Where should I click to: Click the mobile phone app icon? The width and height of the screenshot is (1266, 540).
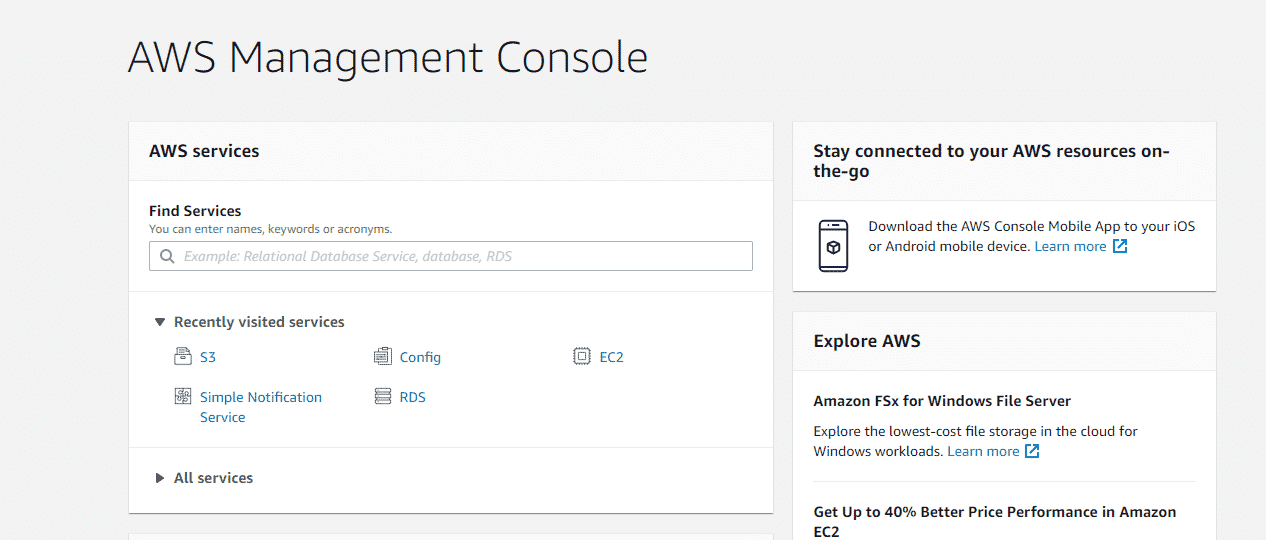pyautogui.click(x=833, y=246)
